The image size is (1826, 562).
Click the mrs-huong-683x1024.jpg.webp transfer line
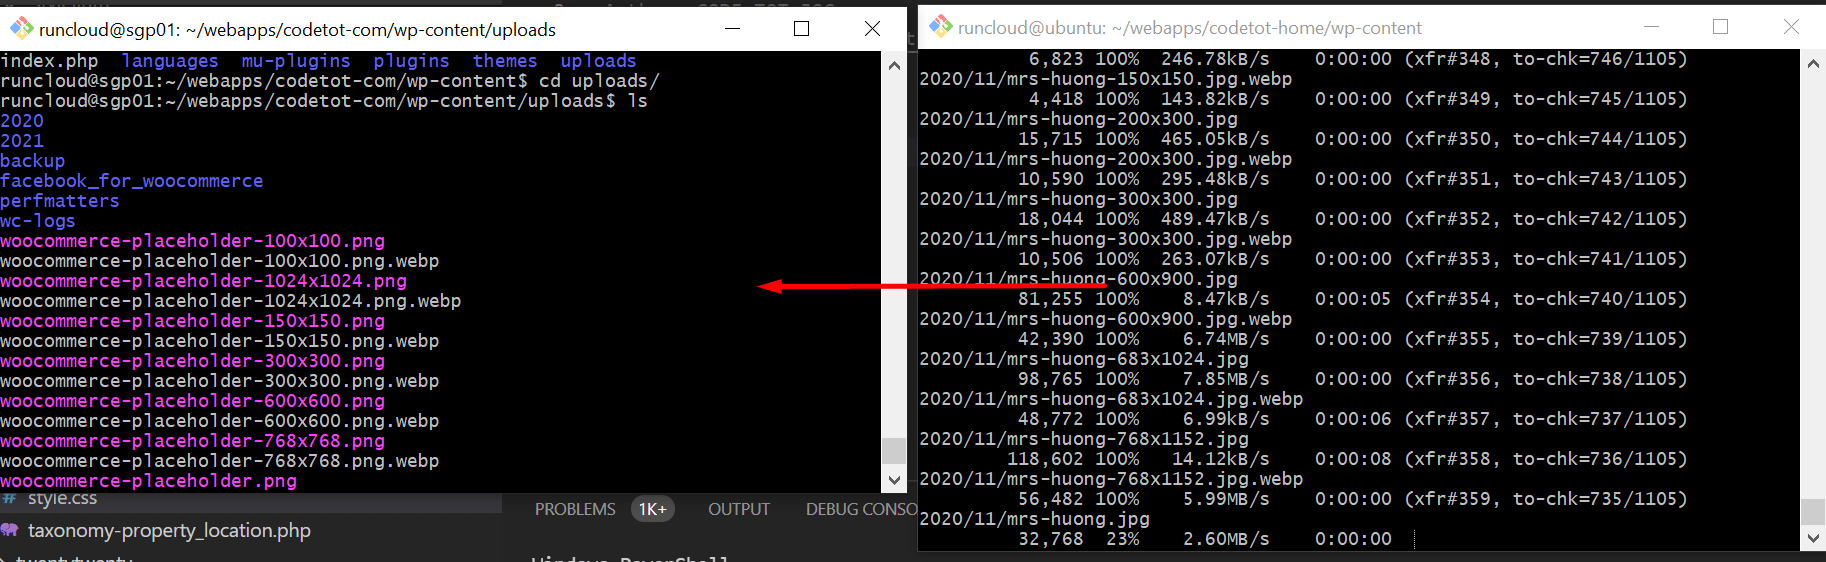tap(1111, 399)
